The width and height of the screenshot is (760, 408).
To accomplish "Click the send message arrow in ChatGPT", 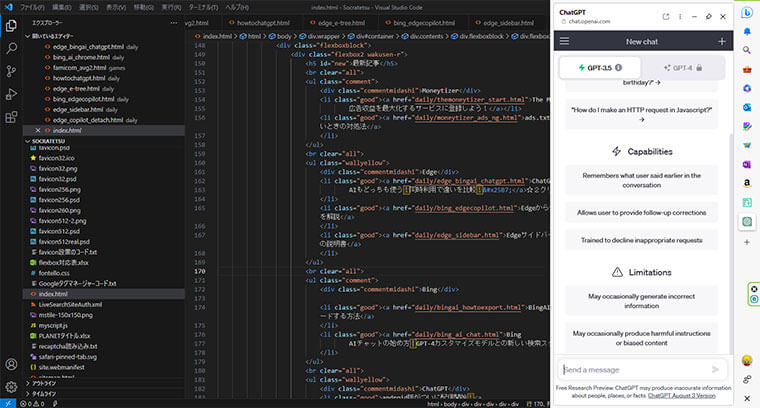I will 715,369.
